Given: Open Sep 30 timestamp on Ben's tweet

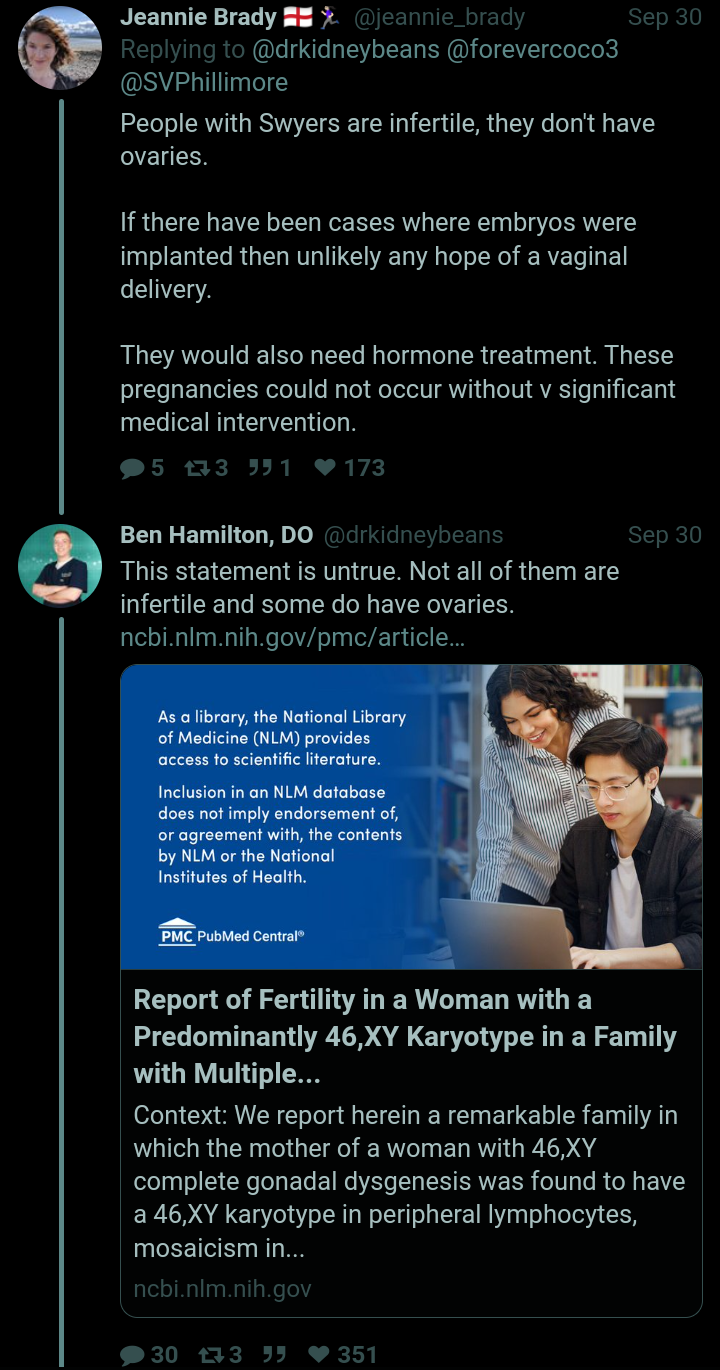Looking at the screenshot, I should click(x=664, y=535).
